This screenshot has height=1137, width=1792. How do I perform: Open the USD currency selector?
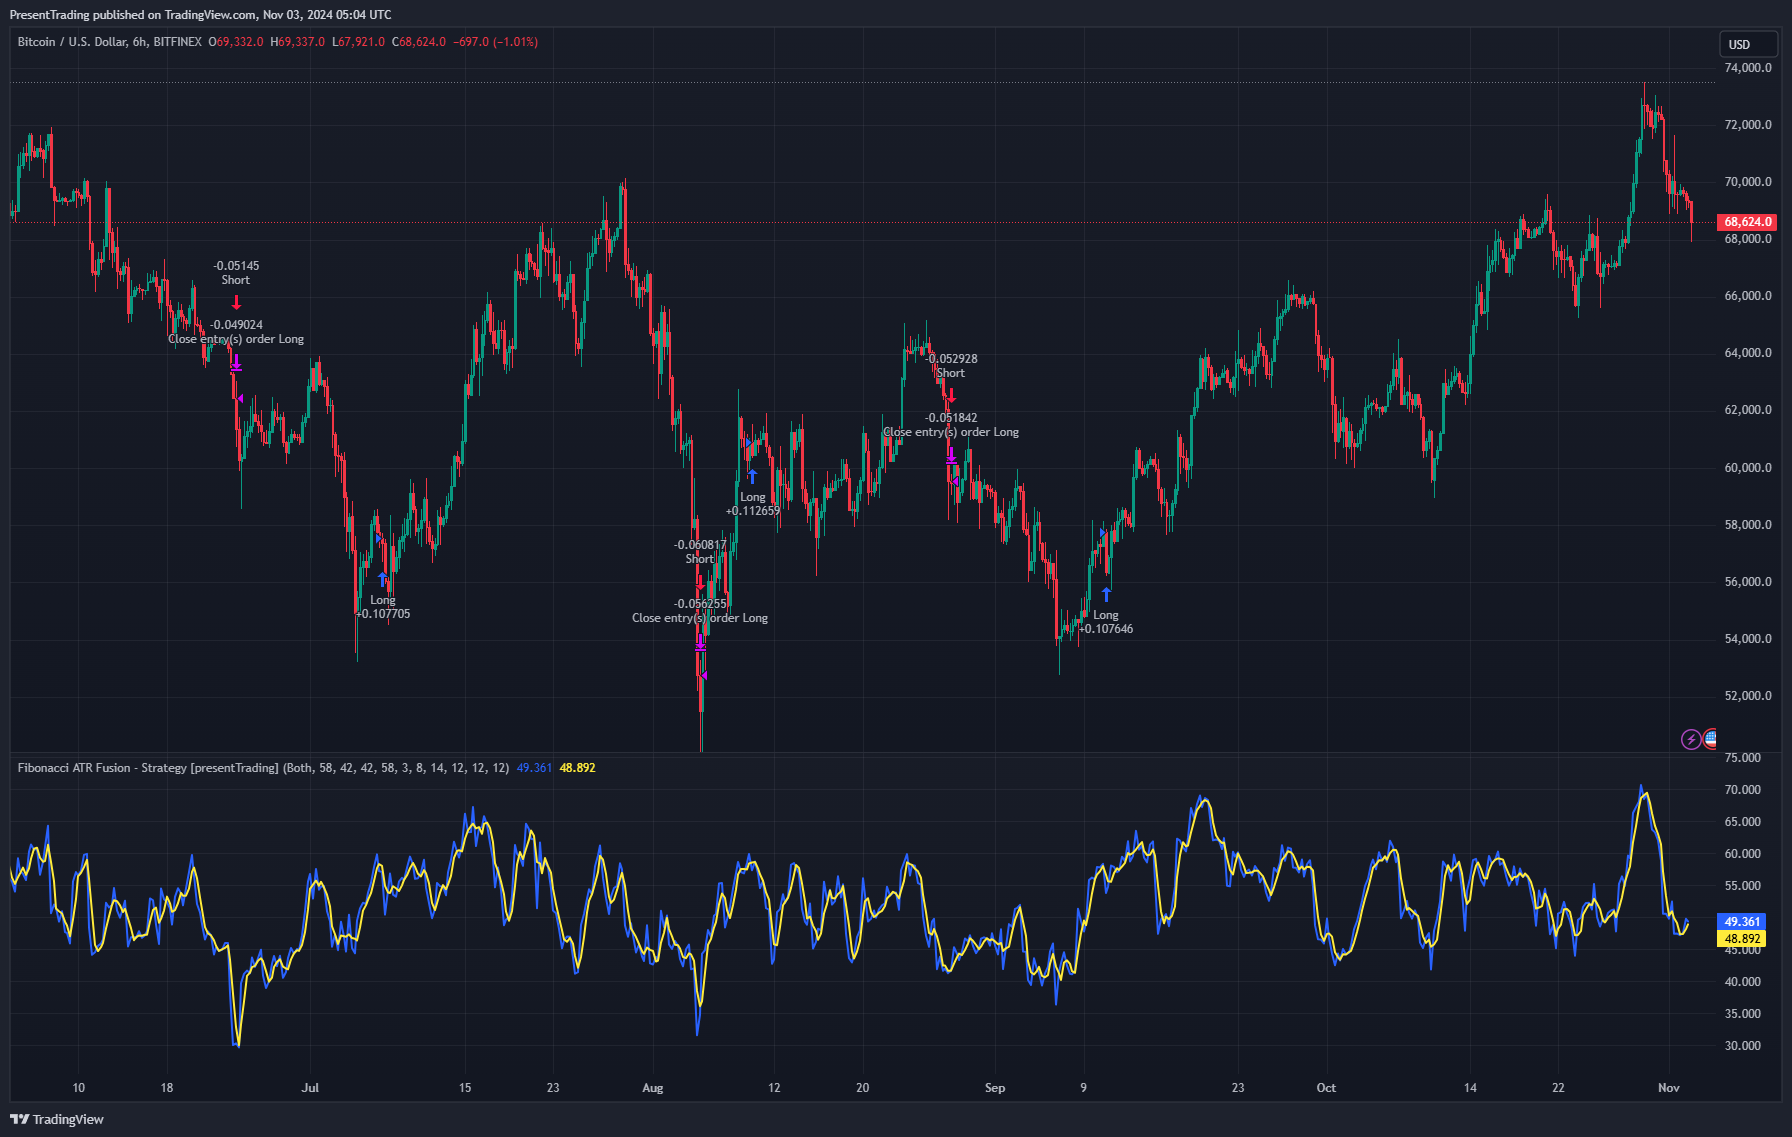pos(1748,44)
